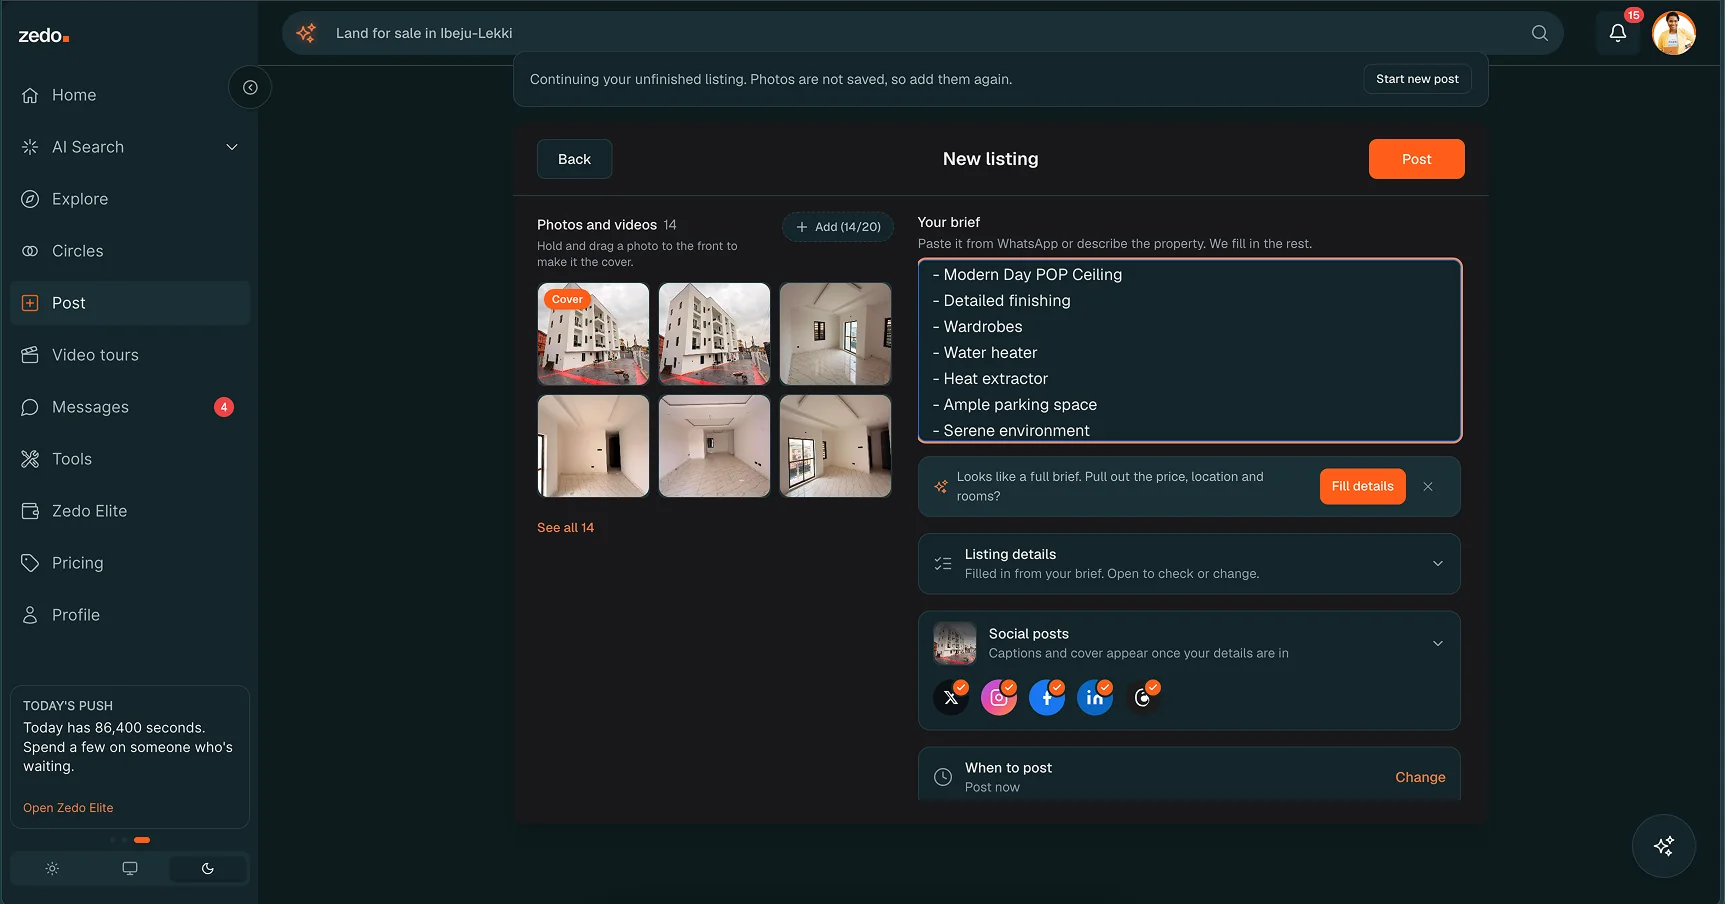This screenshot has width=1725, height=904.
Task: Open Video tours in sidebar
Action: (x=130, y=355)
